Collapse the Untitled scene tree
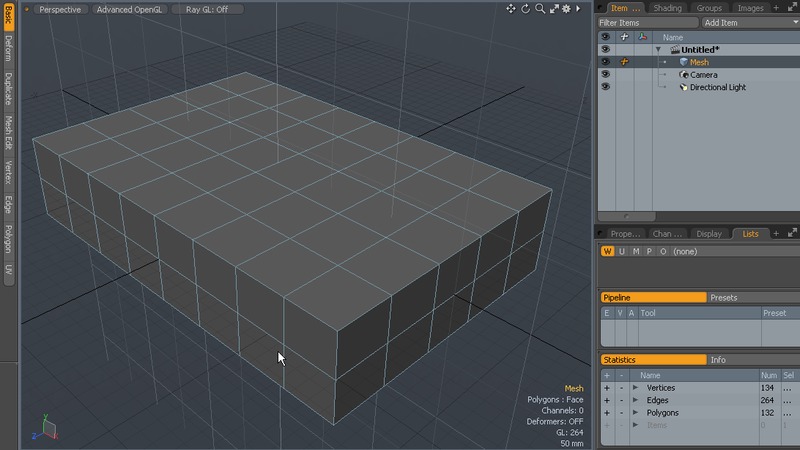Viewport: 800px width, 450px height. pos(659,49)
